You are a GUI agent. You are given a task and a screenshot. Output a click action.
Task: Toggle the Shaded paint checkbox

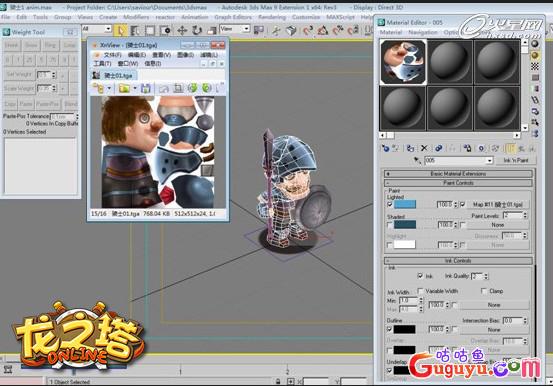pyautogui.click(x=390, y=224)
